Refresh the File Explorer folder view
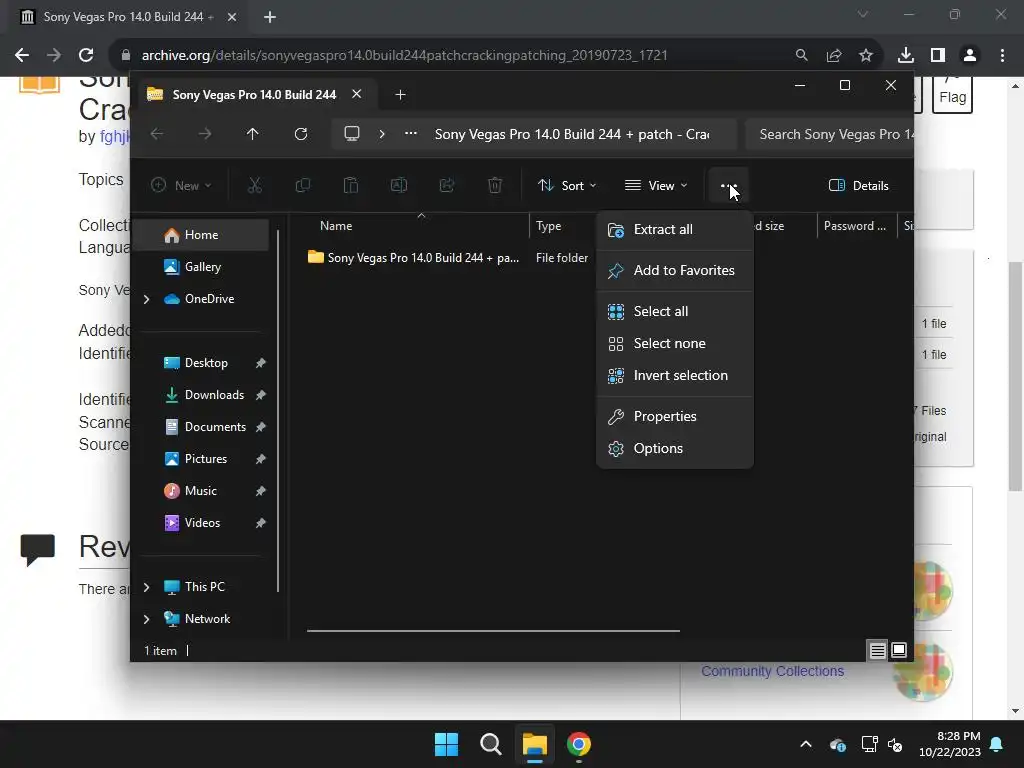Viewport: 1024px width, 768px height. point(301,134)
